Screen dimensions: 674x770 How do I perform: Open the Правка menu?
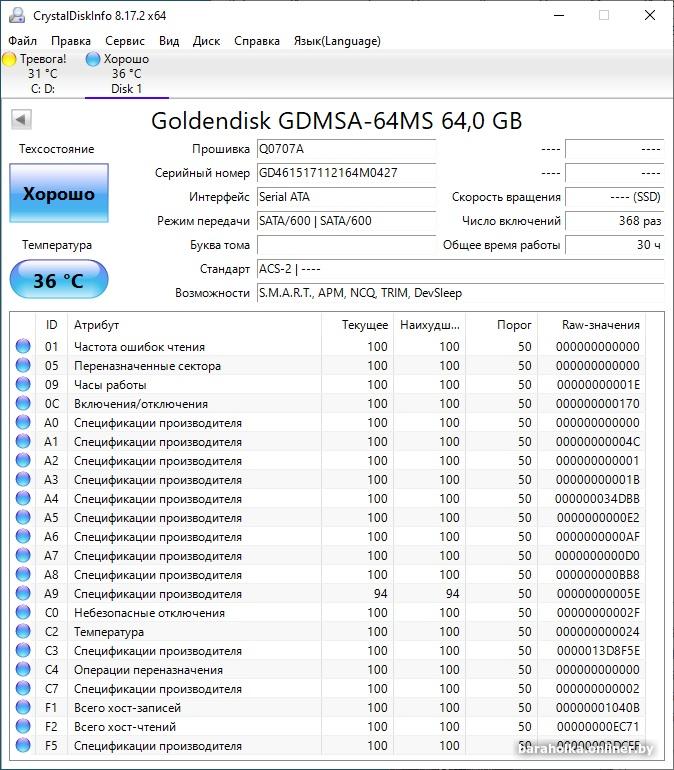(71, 41)
